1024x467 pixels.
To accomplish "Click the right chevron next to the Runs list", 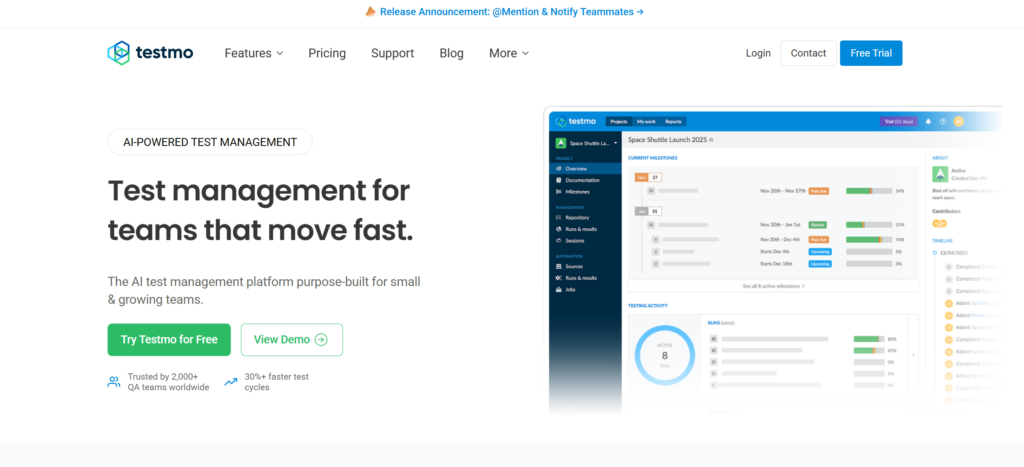I will (913, 355).
